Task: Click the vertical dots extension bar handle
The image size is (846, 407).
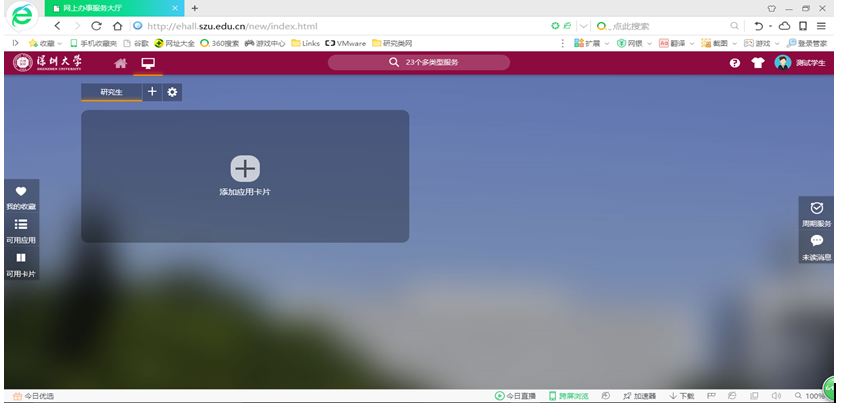Action: pos(563,43)
